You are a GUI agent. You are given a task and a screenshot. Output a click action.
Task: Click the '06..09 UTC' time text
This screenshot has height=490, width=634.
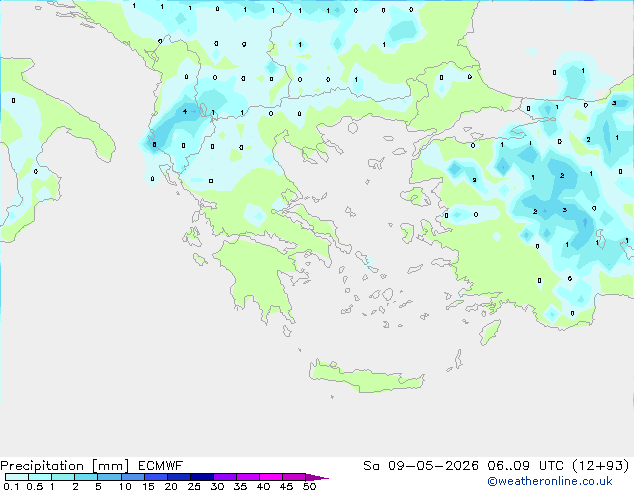pos(525,466)
